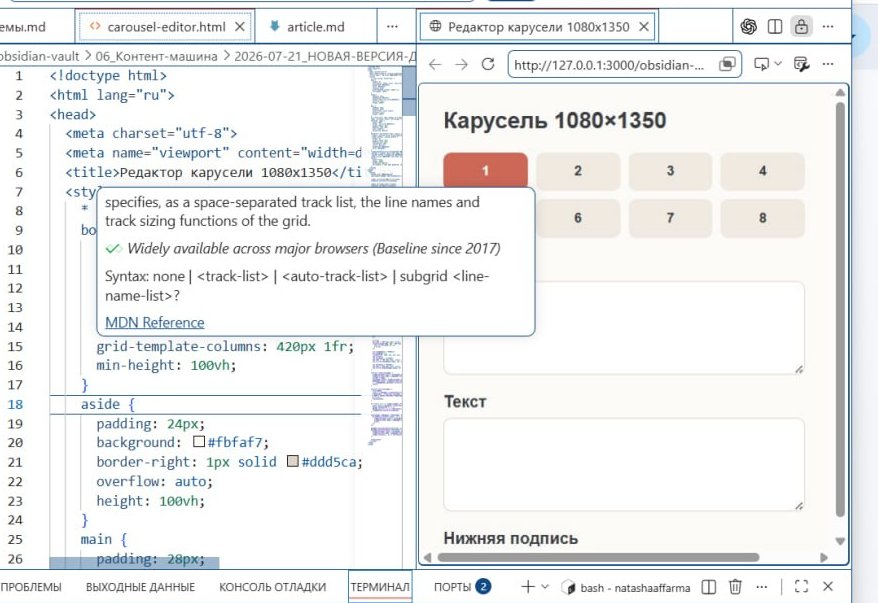The width and height of the screenshot is (878, 603).
Task: Click the scroll-right arrow of preview horizontal scrollbar
Action: coord(824,558)
